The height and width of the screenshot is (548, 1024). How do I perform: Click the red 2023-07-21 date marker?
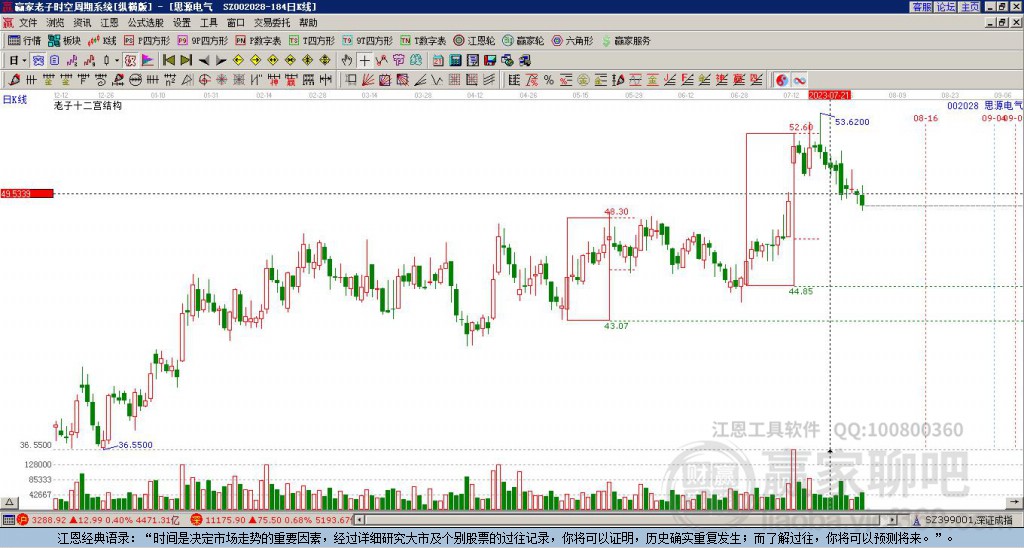829,95
